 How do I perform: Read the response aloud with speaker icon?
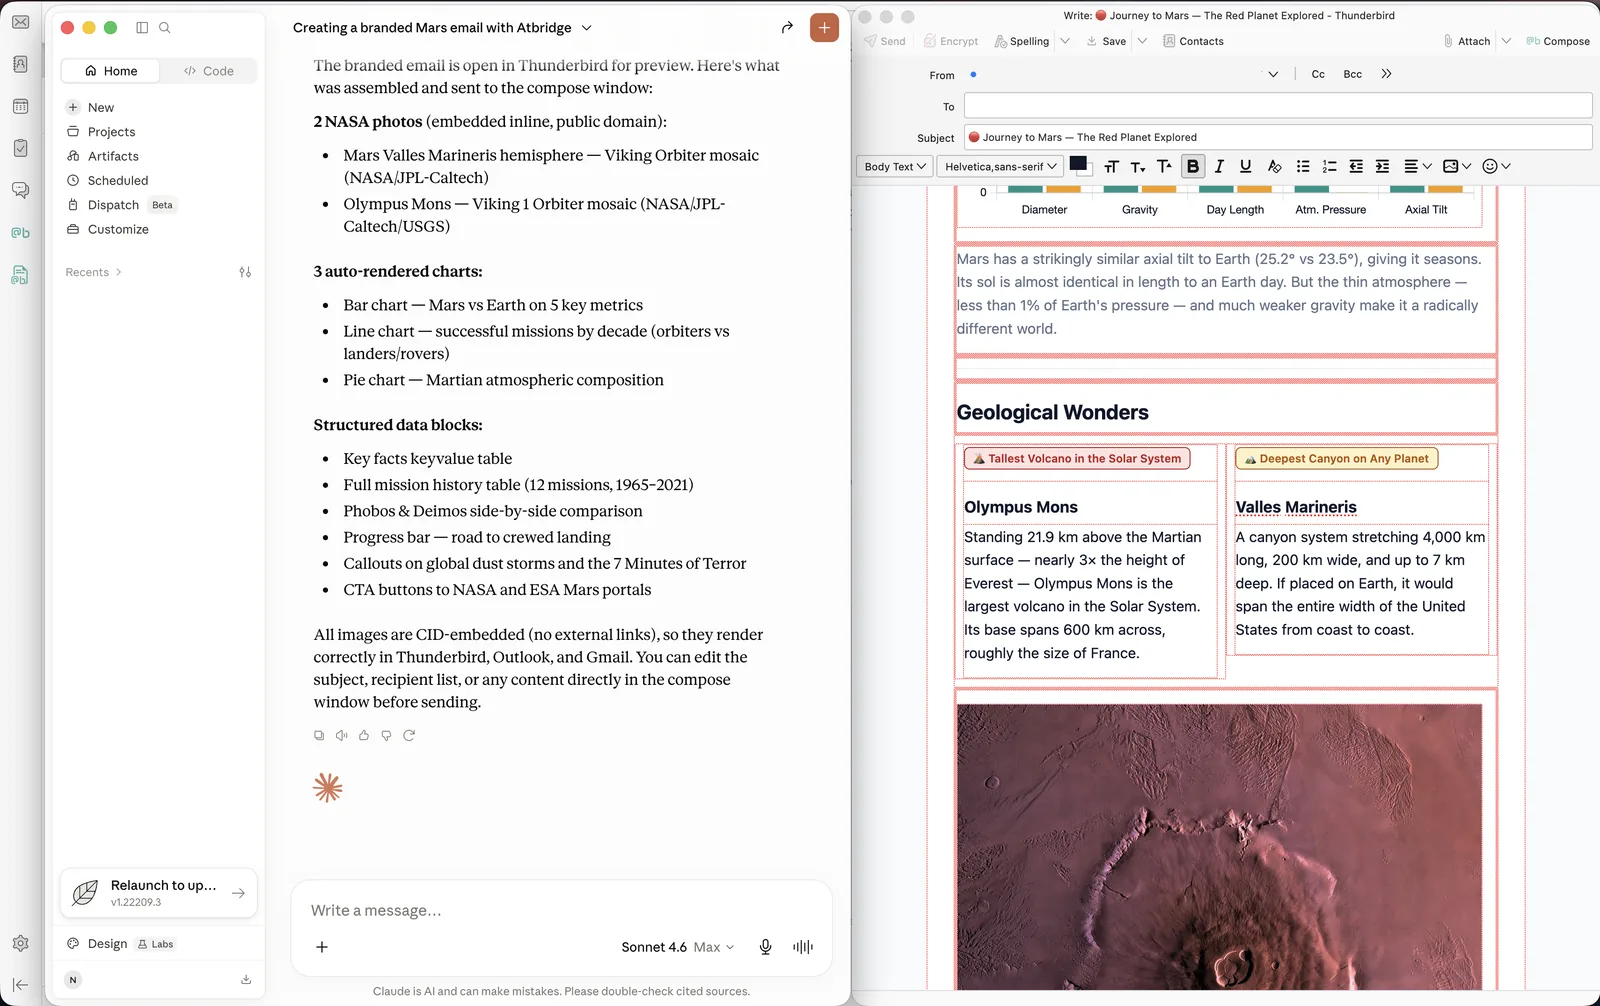click(x=342, y=735)
